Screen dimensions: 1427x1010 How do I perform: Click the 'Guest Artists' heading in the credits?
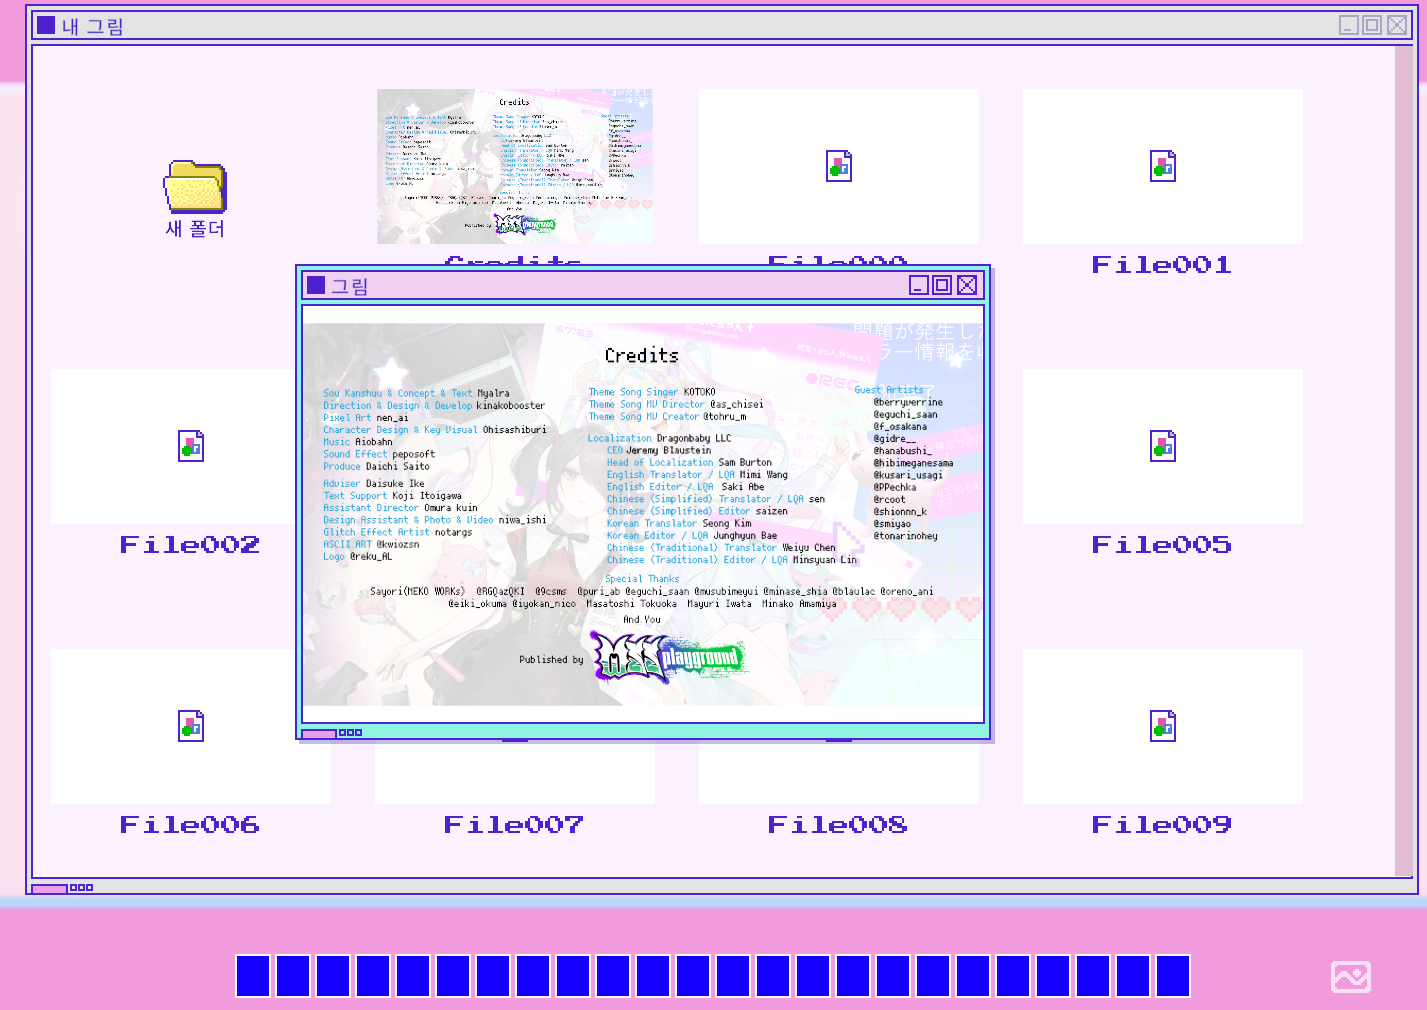889,390
